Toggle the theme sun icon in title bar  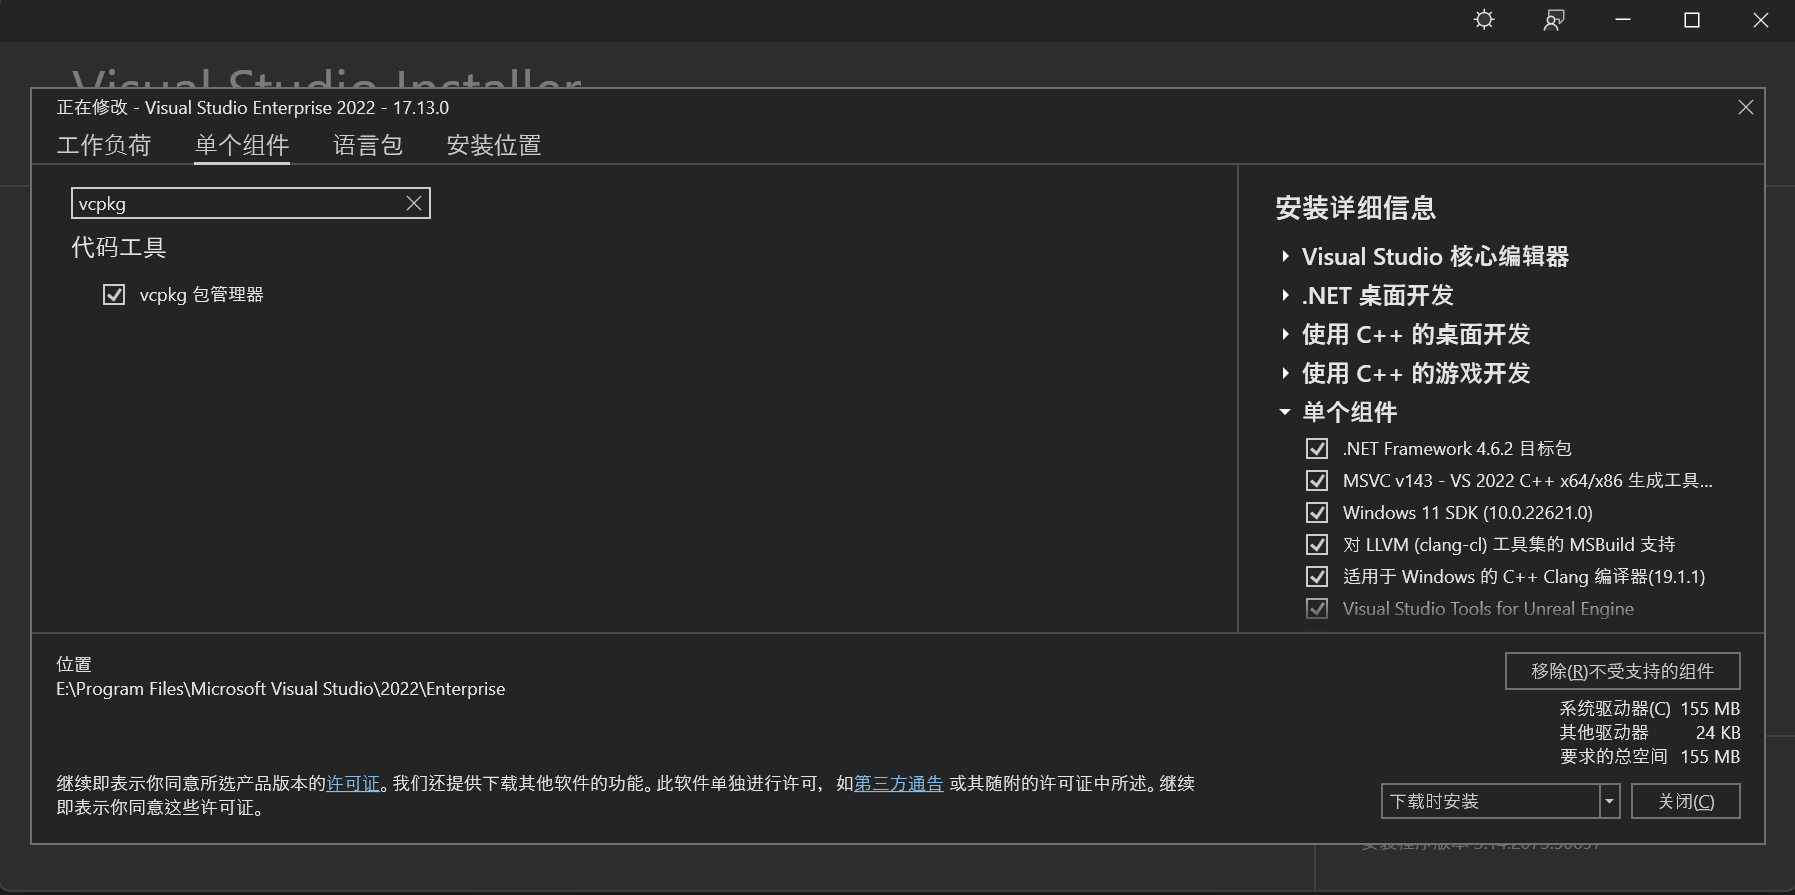click(x=1484, y=20)
